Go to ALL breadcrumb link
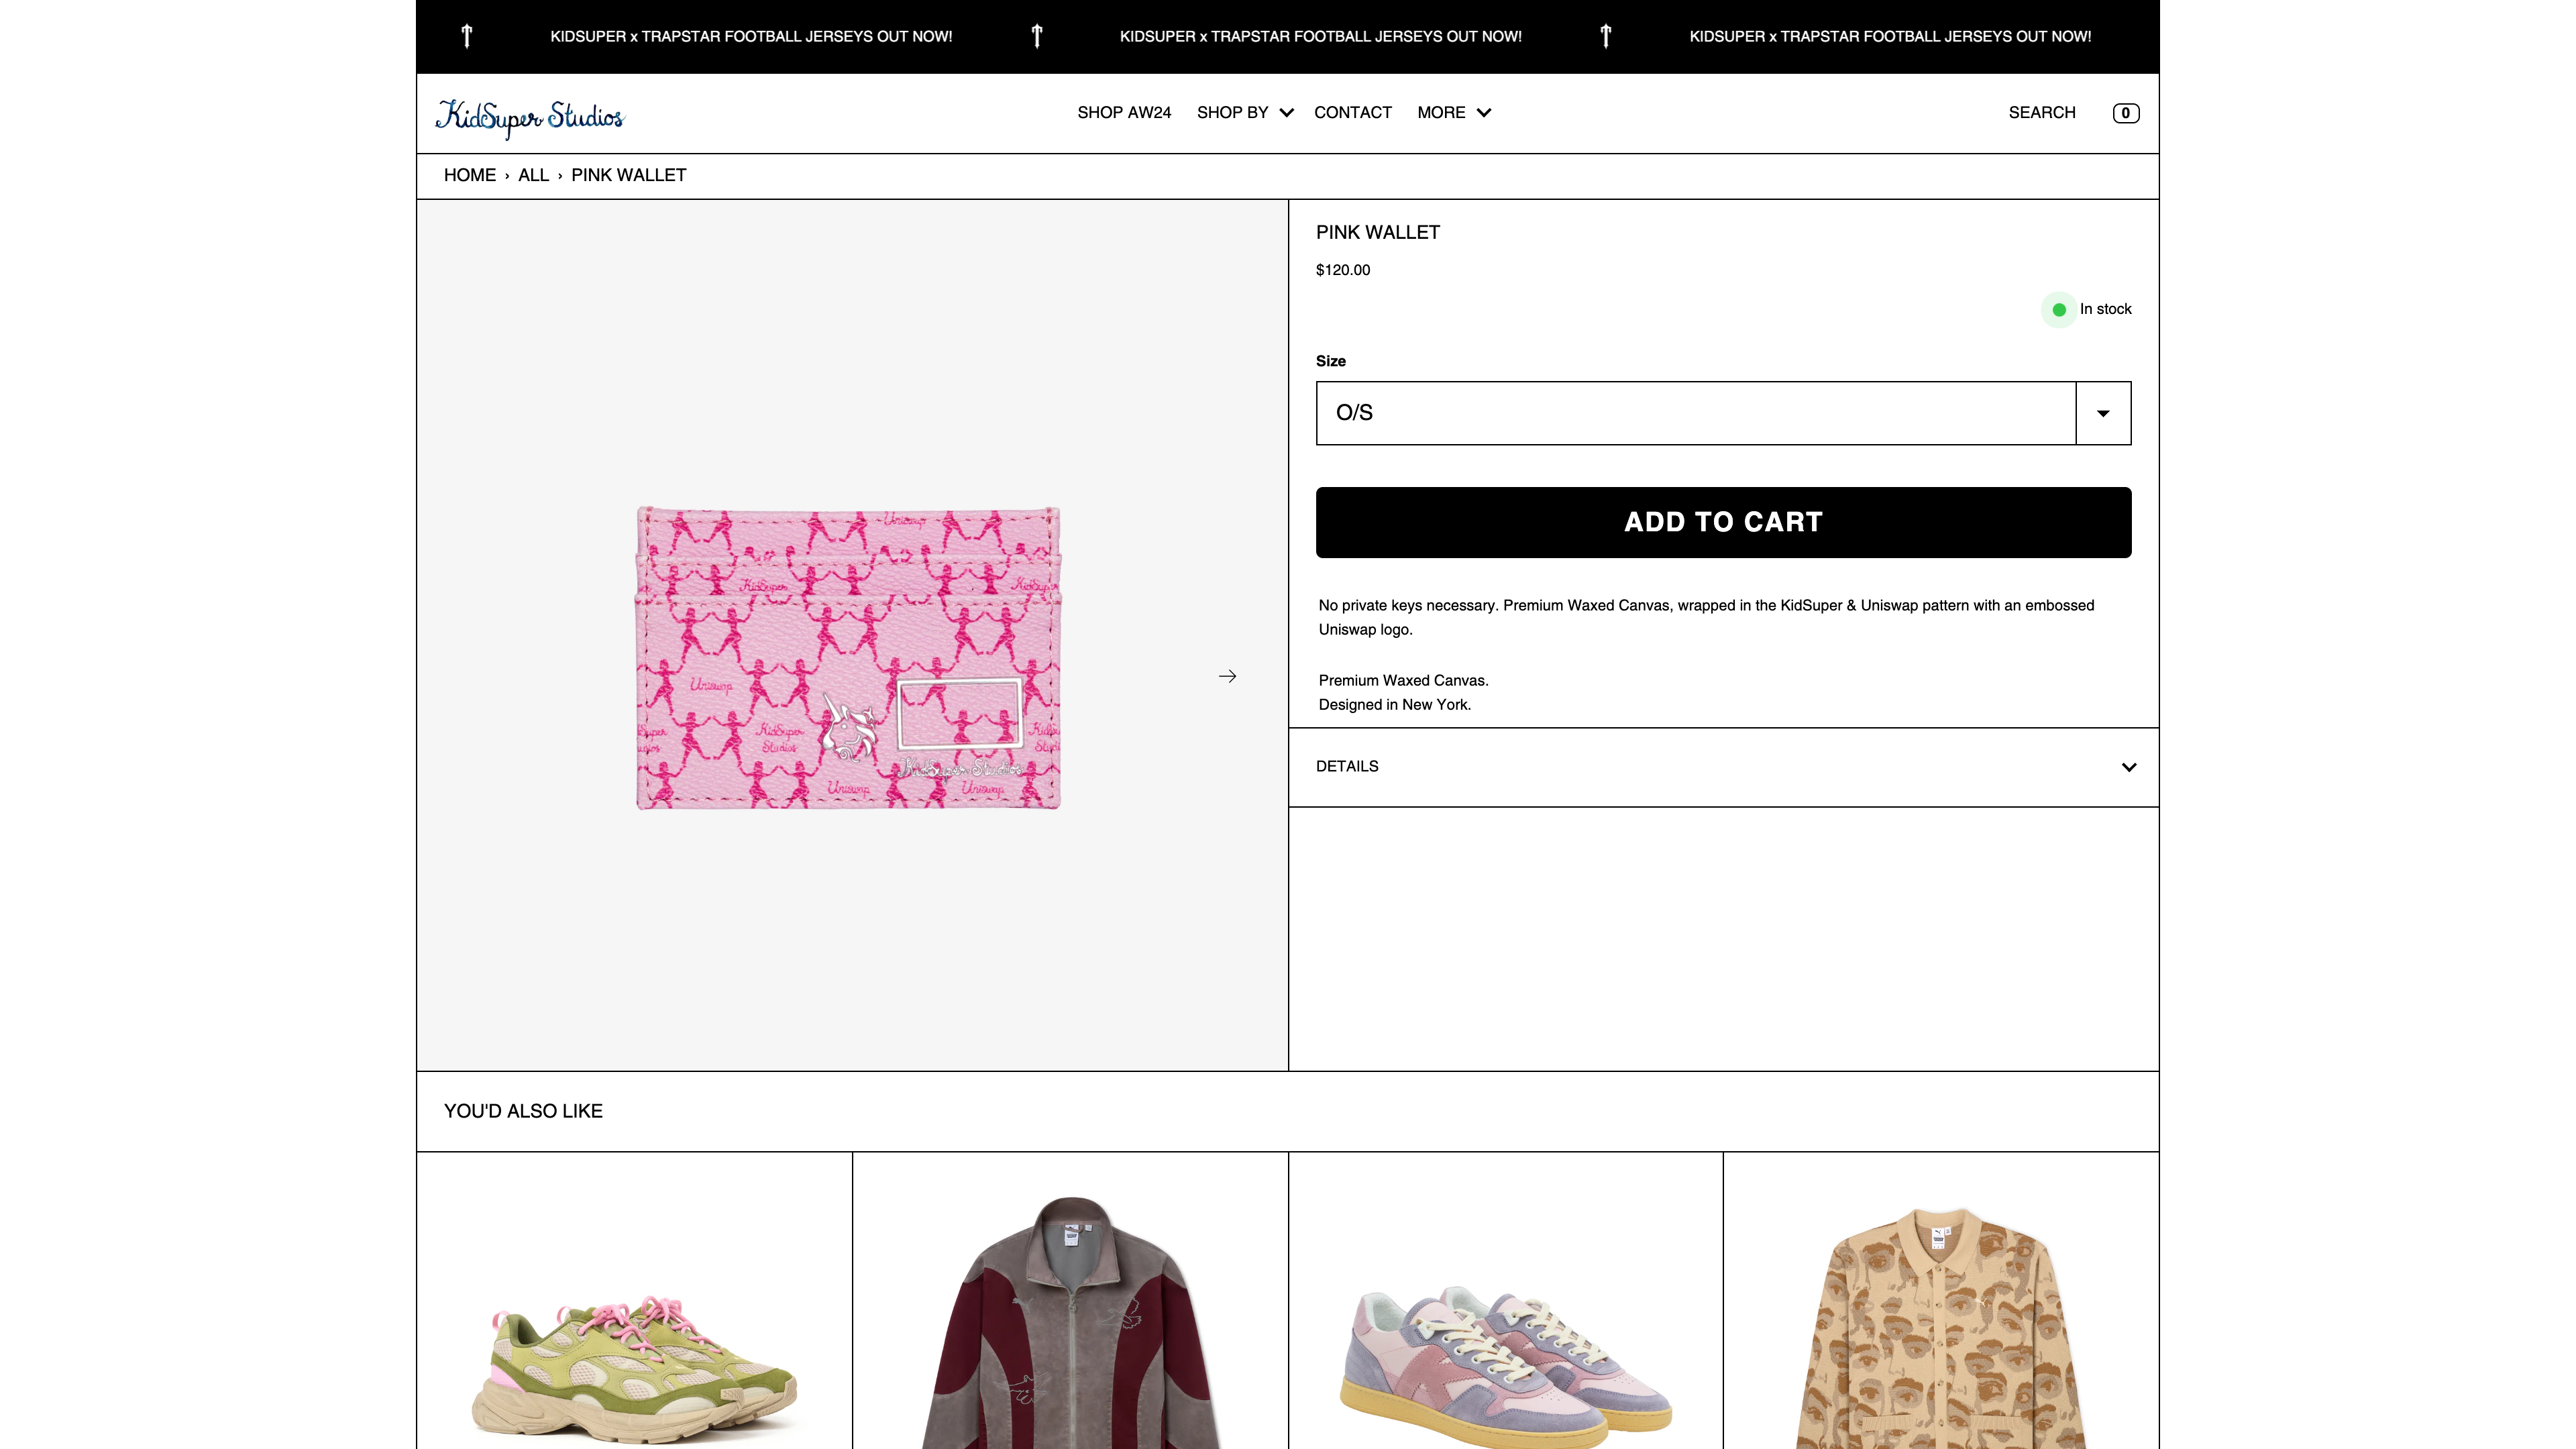This screenshot has height=1449, width=2576. (x=533, y=176)
